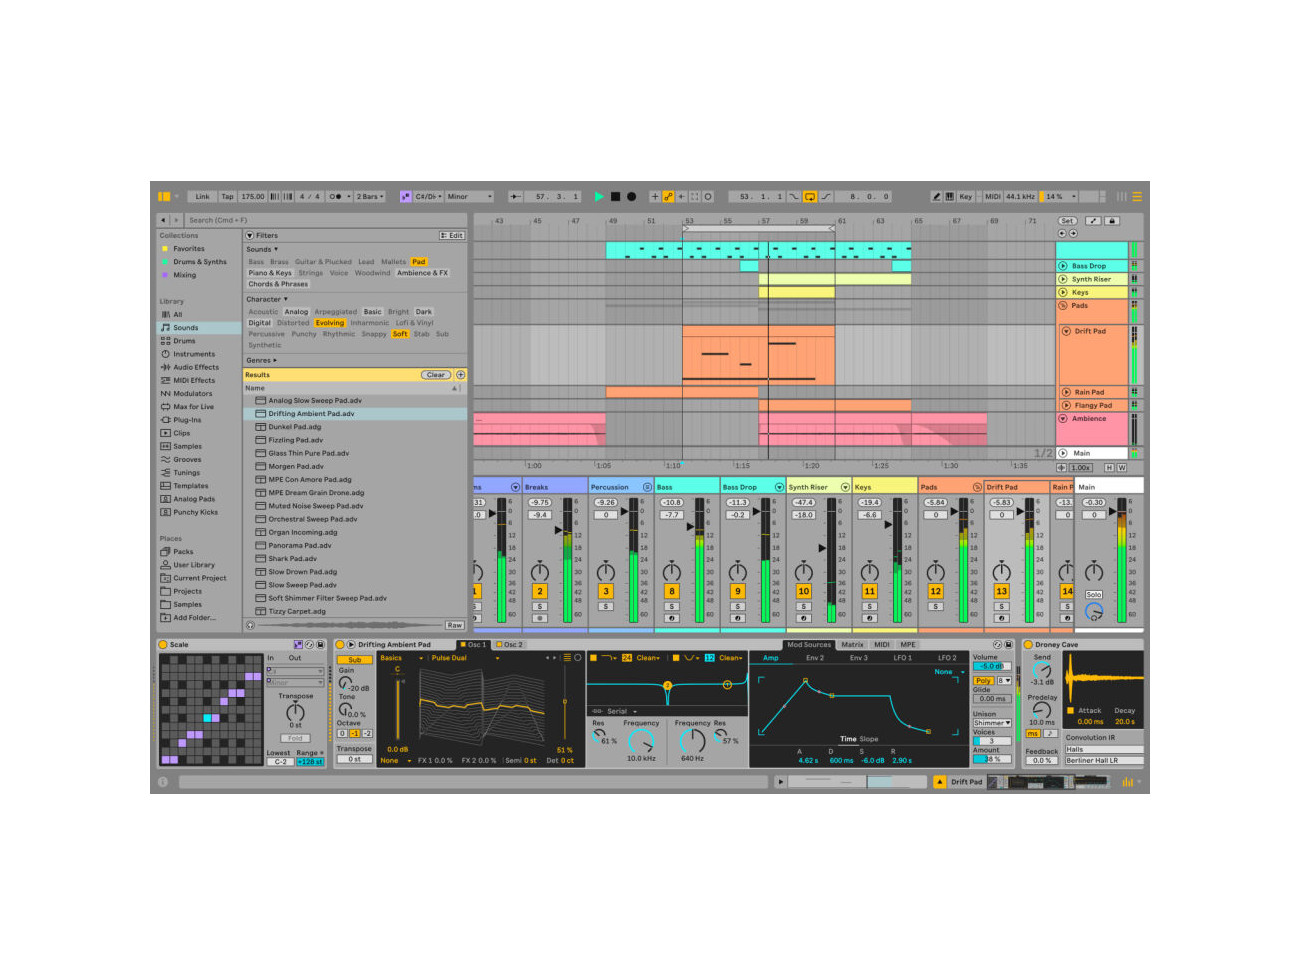Start playback with the green Play button
1300x975 pixels.
(599, 197)
